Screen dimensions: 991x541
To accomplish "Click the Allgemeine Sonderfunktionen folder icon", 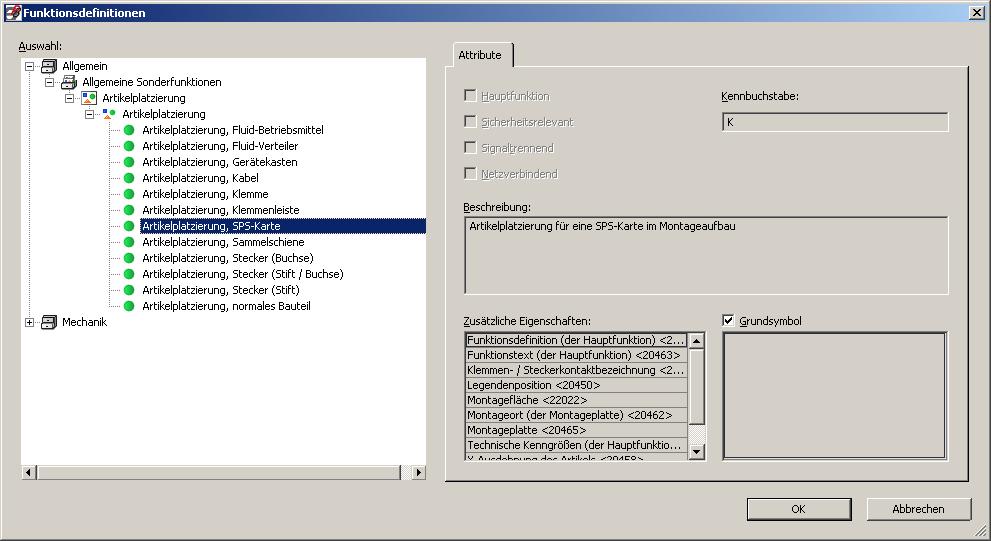I will click(69, 82).
